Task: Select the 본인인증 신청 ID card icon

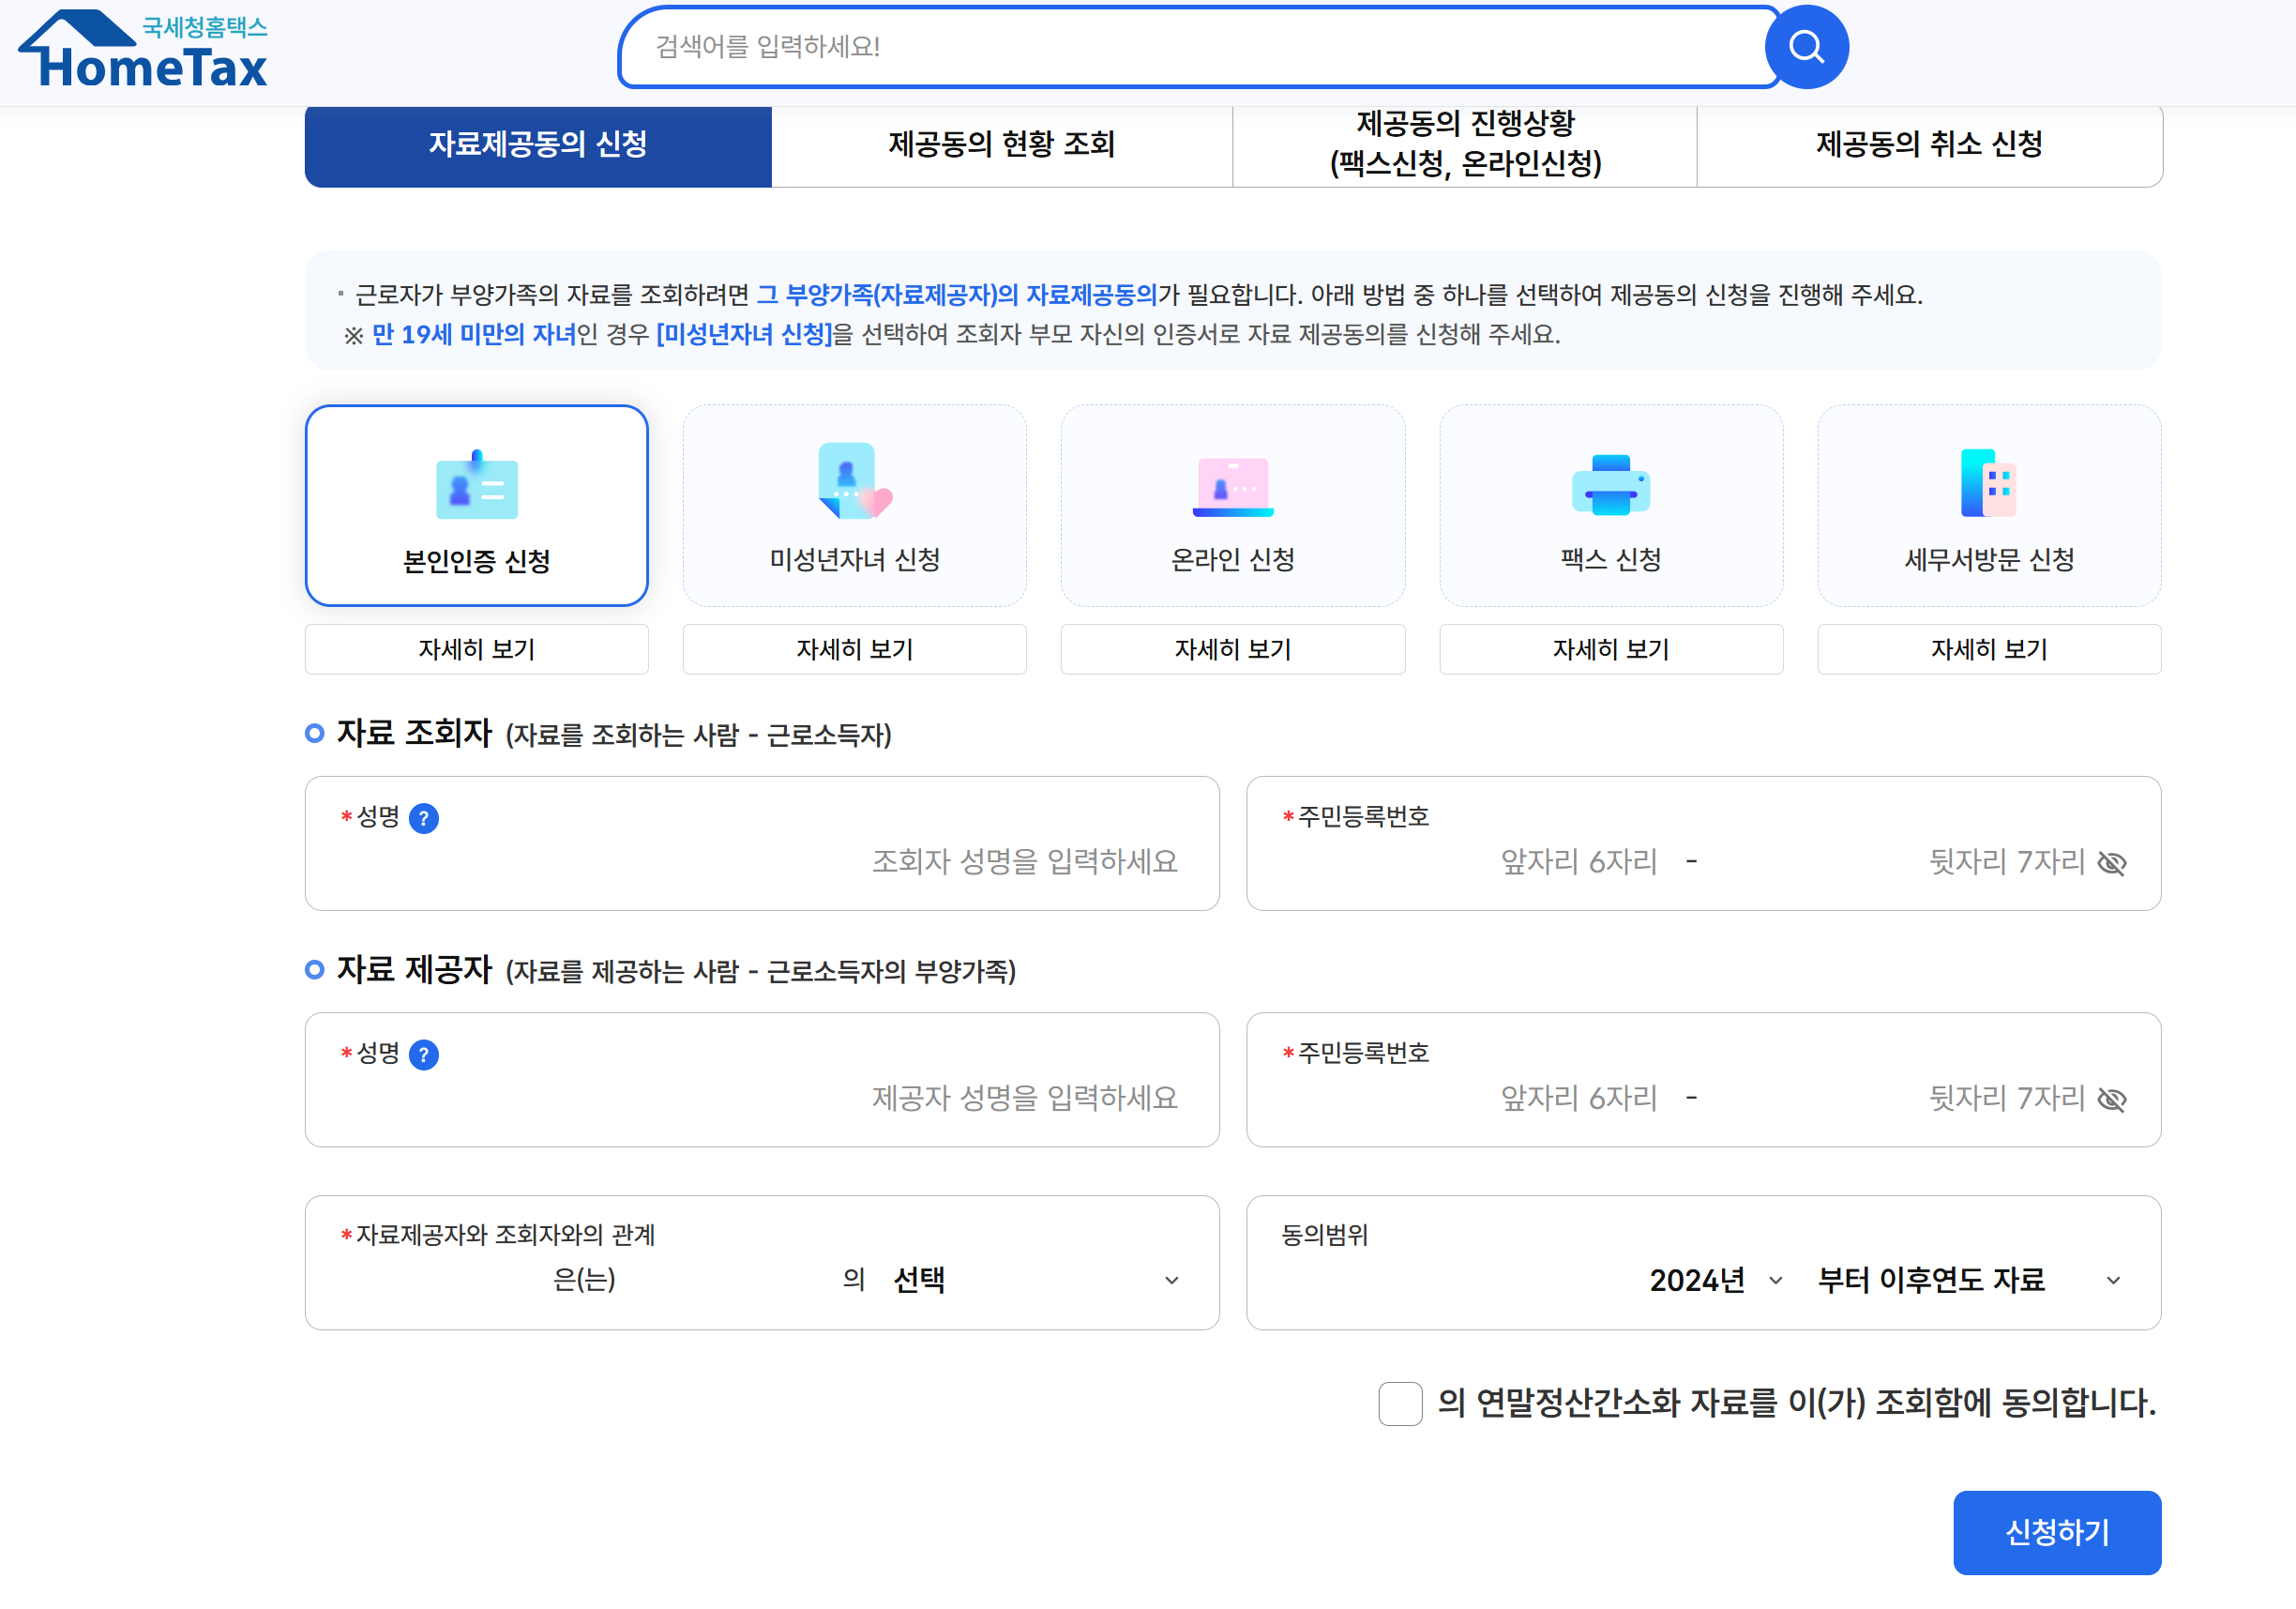Action: 477,486
